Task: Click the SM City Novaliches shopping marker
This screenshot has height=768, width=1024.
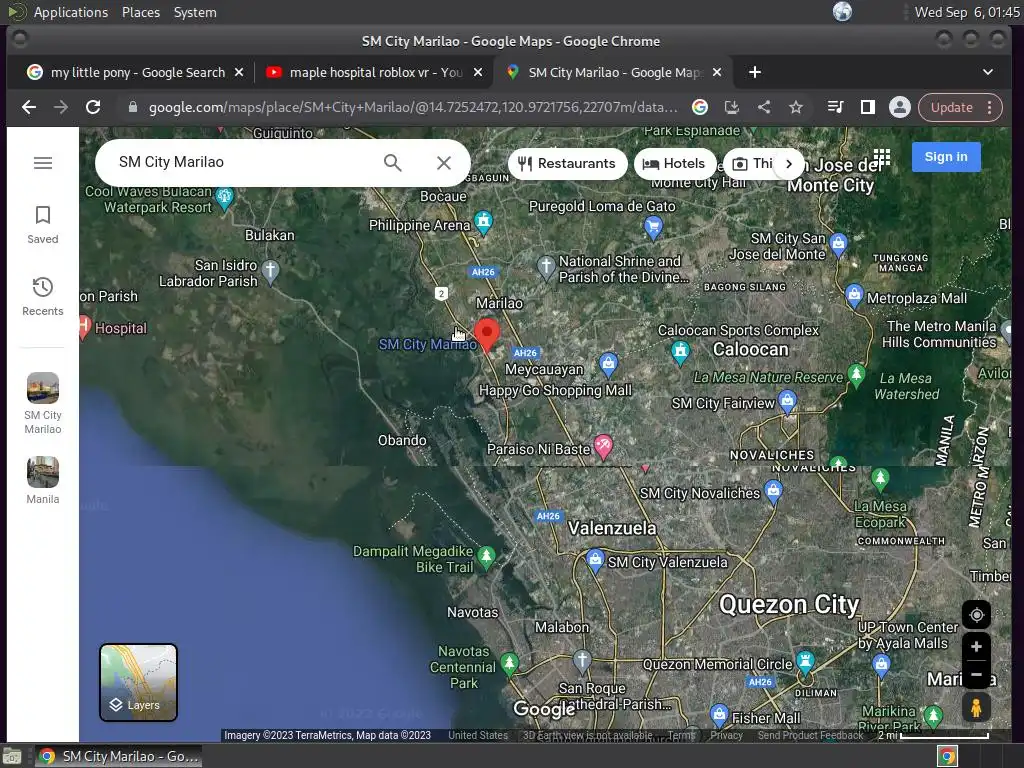Action: [773, 491]
